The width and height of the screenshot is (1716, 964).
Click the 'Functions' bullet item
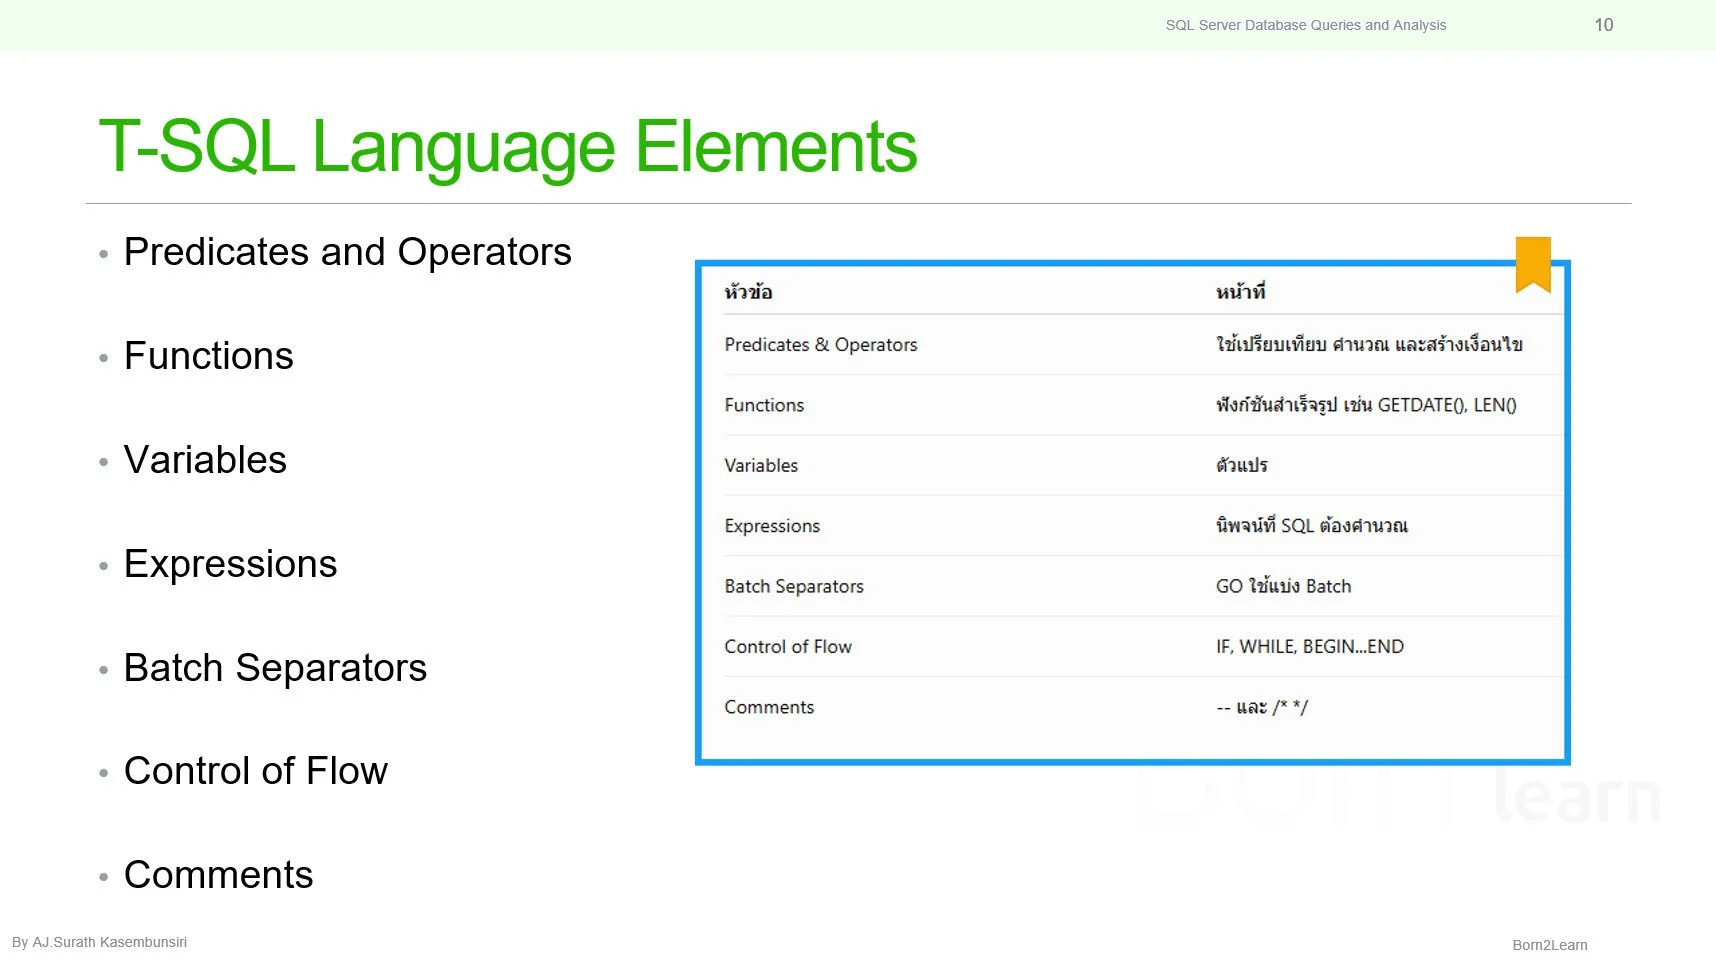tap(208, 356)
